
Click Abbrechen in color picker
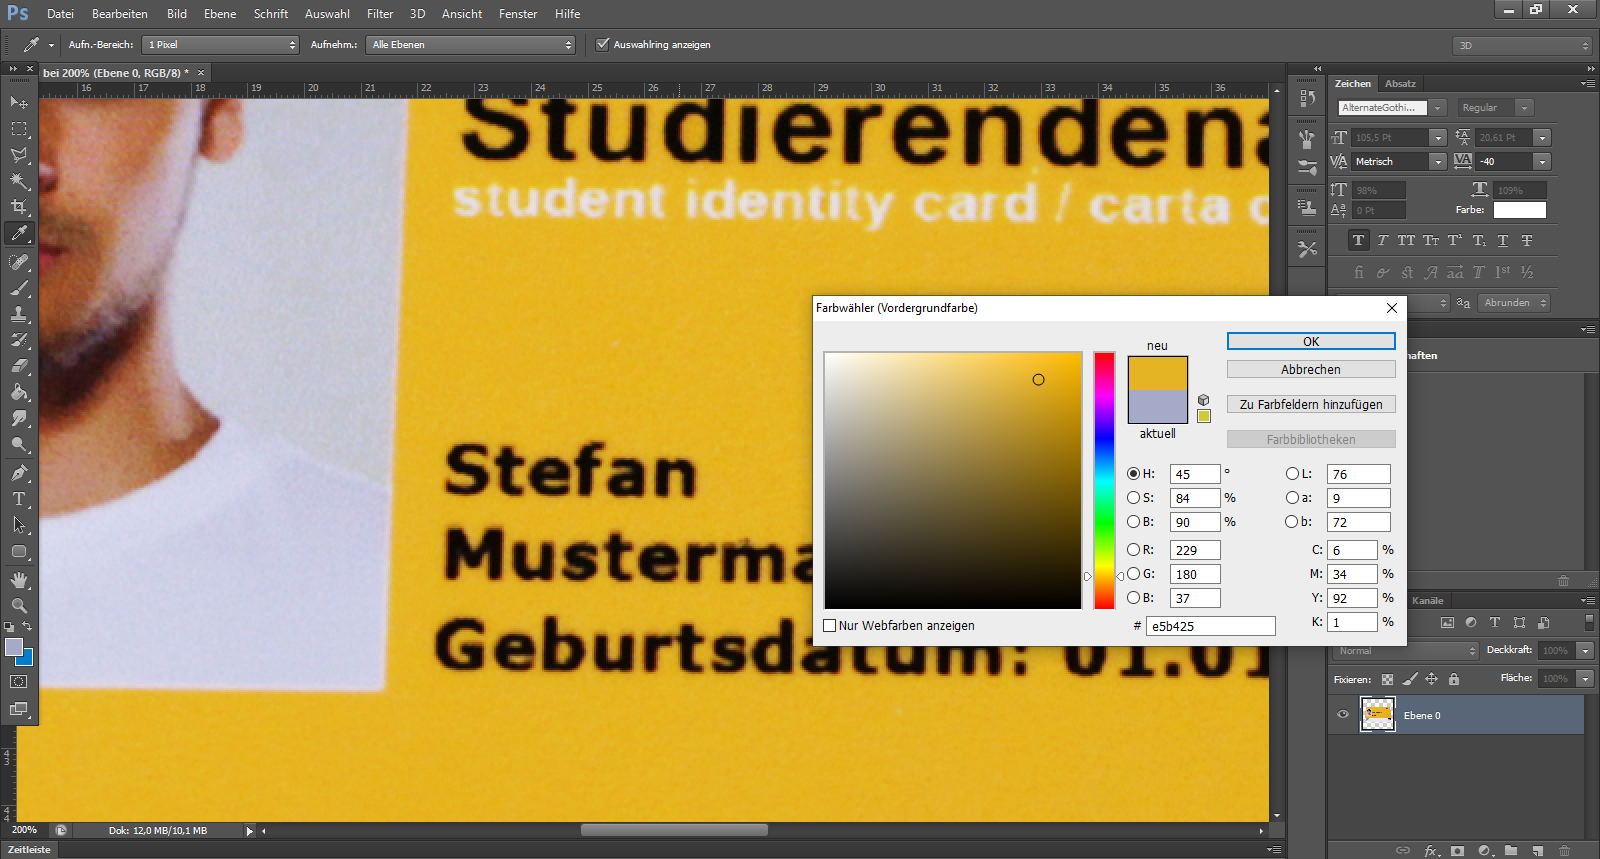(x=1311, y=370)
